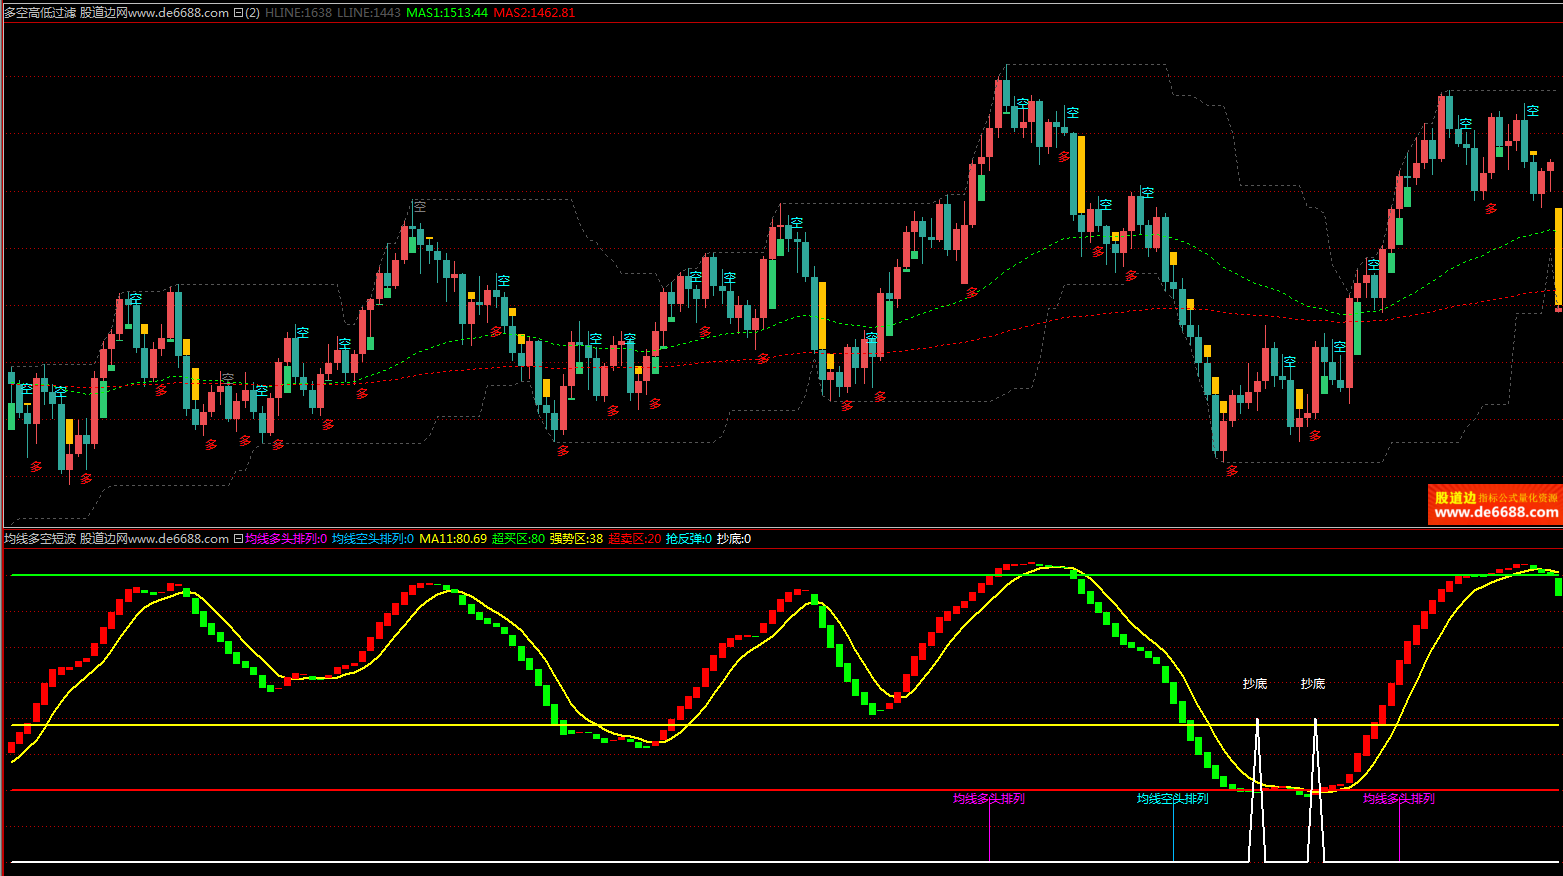Click the right 抄底 signal label on oscillator
Image resolution: width=1563 pixels, height=876 pixels.
[x=1313, y=684]
